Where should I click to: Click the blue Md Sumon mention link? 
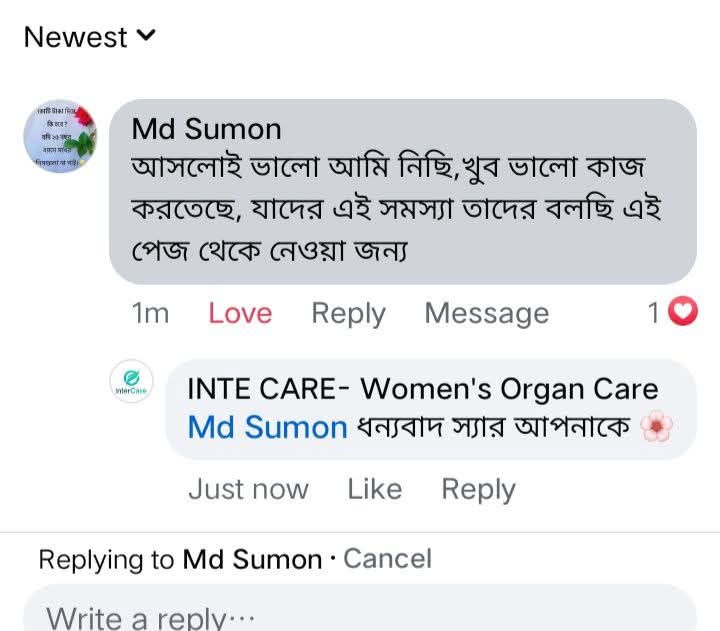(267, 427)
